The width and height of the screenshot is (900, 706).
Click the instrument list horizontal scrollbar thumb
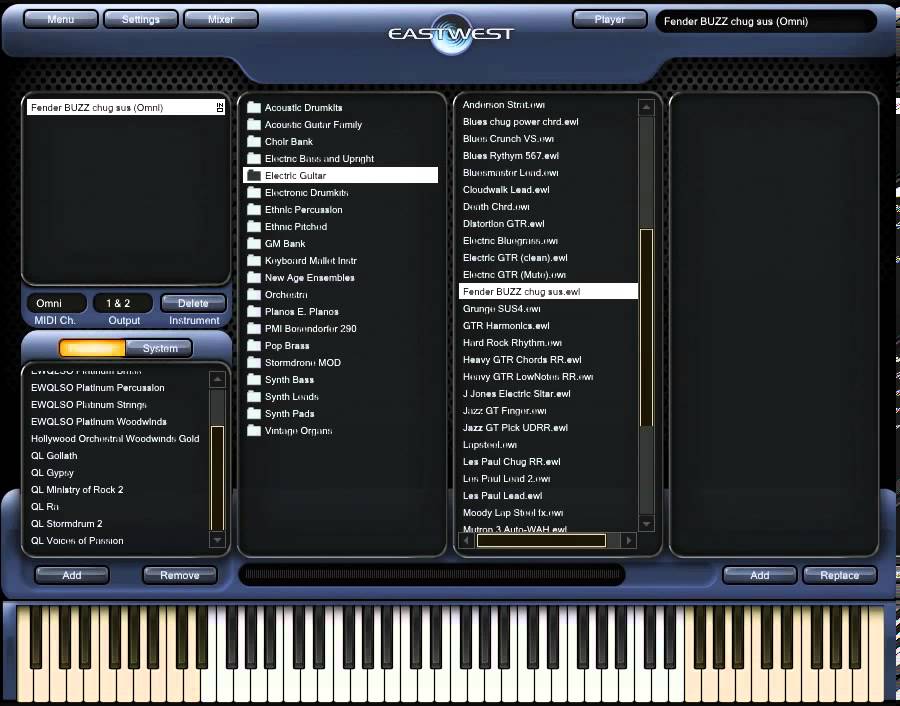(541, 540)
